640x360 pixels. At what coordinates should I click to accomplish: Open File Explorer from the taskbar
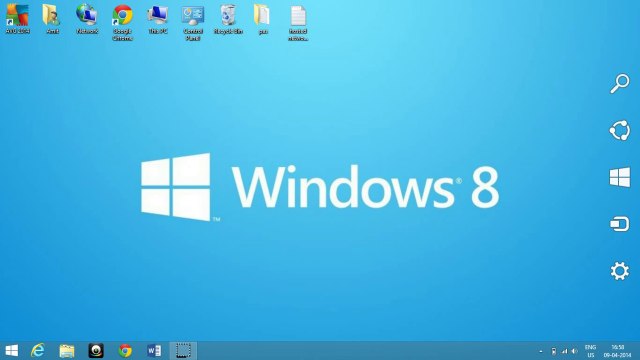pos(67,351)
